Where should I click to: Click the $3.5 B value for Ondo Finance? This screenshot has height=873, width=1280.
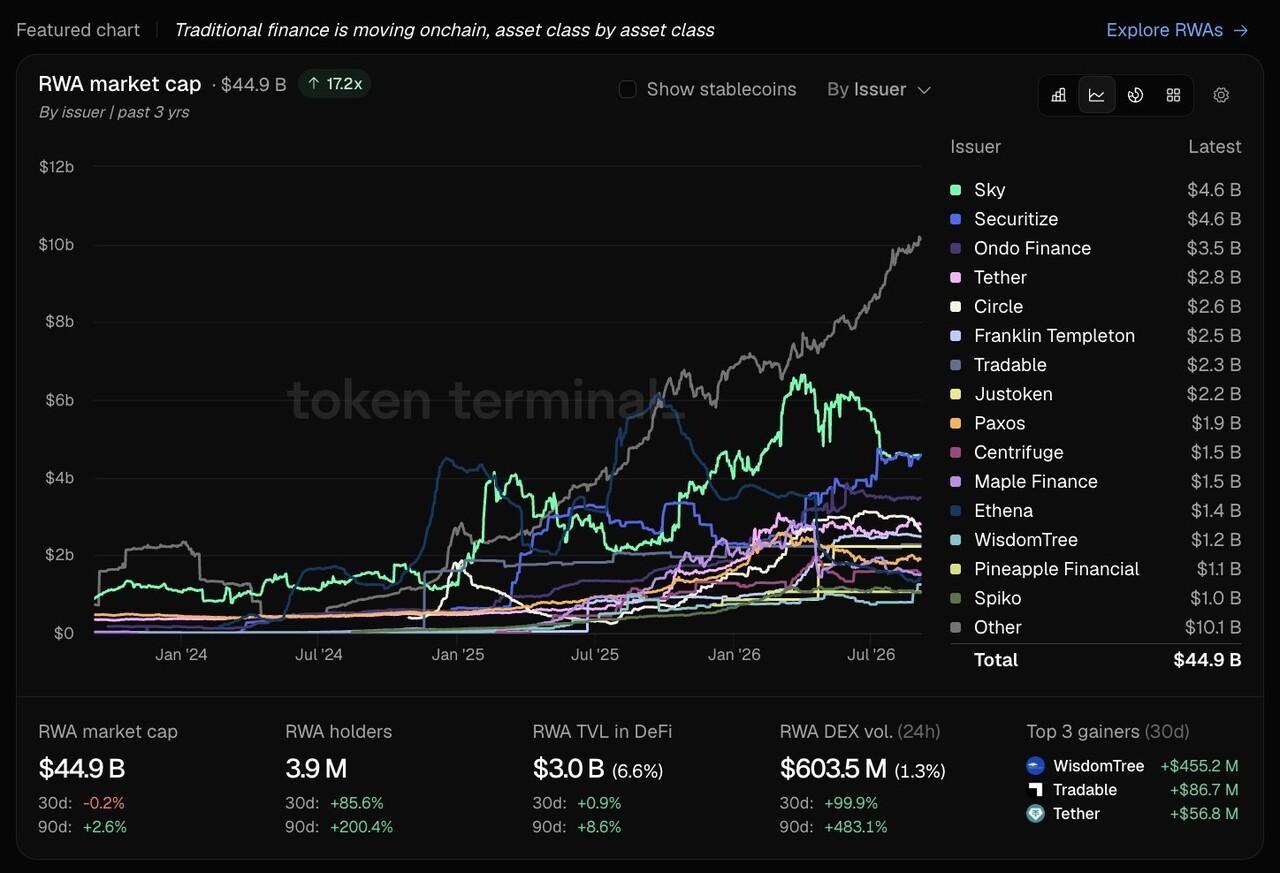[x=1213, y=248]
